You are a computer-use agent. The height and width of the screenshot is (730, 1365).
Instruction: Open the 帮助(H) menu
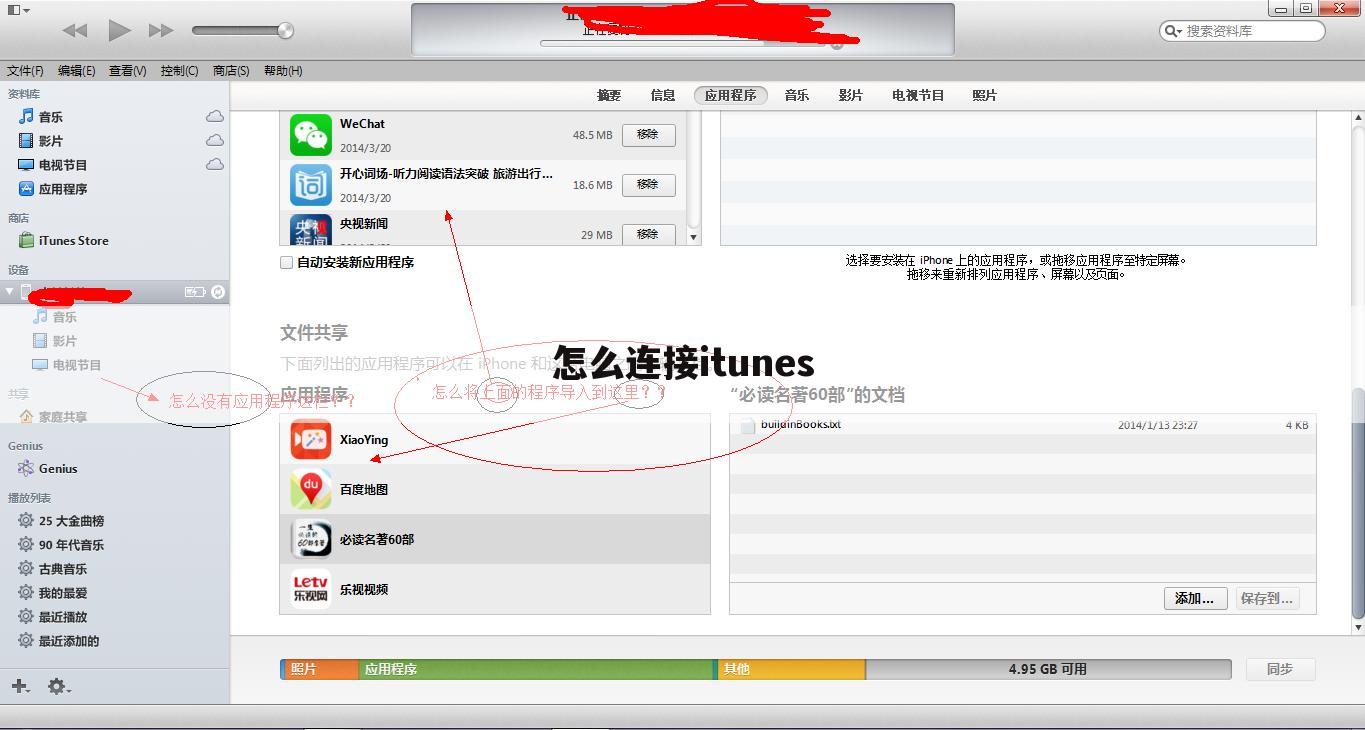pyautogui.click(x=283, y=71)
